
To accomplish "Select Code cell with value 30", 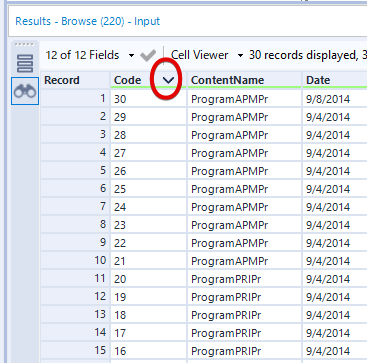I will (149, 99).
